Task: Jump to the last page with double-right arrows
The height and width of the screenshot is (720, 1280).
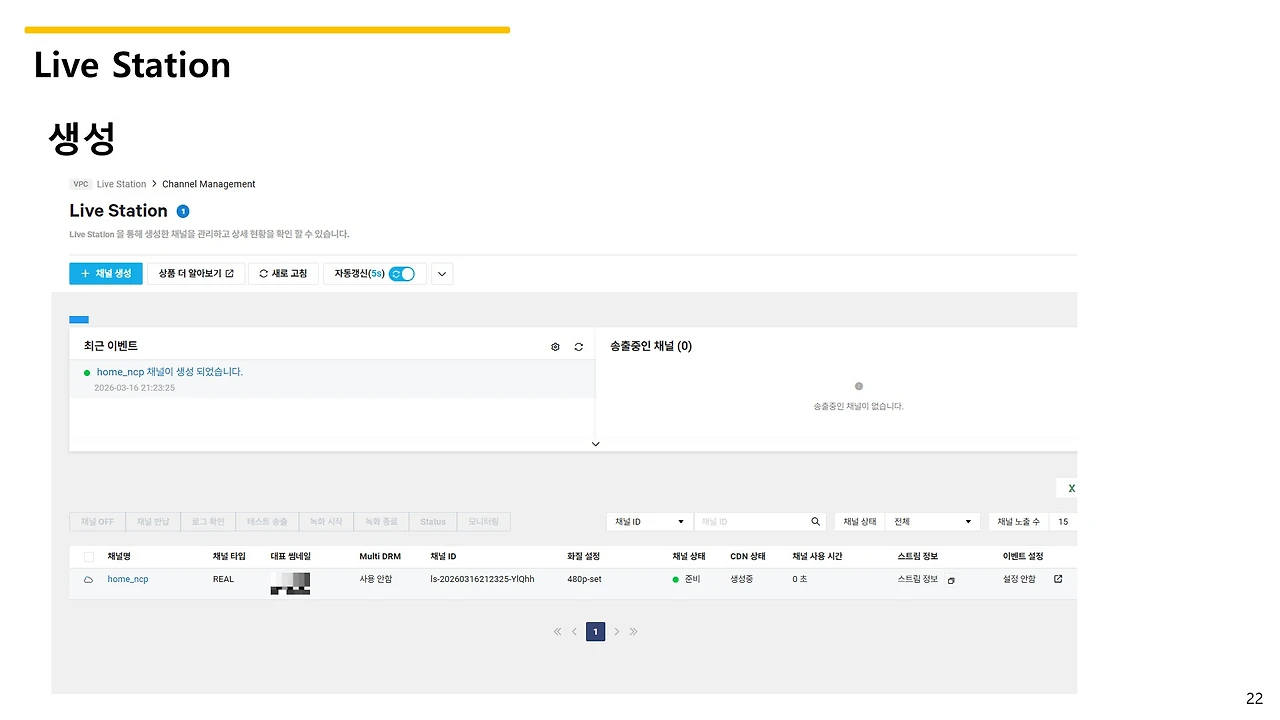Action: click(634, 632)
